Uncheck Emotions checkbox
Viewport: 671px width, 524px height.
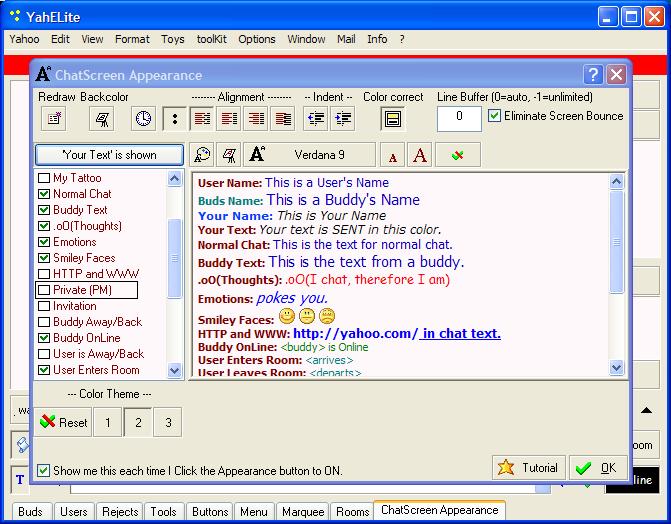click(44, 242)
